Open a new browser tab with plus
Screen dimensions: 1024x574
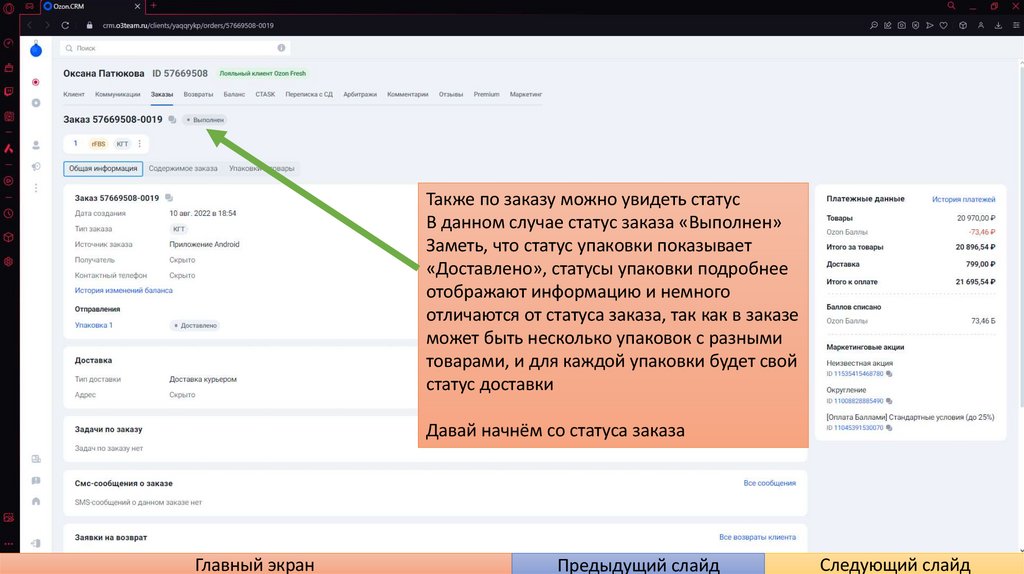click(153, 6)
